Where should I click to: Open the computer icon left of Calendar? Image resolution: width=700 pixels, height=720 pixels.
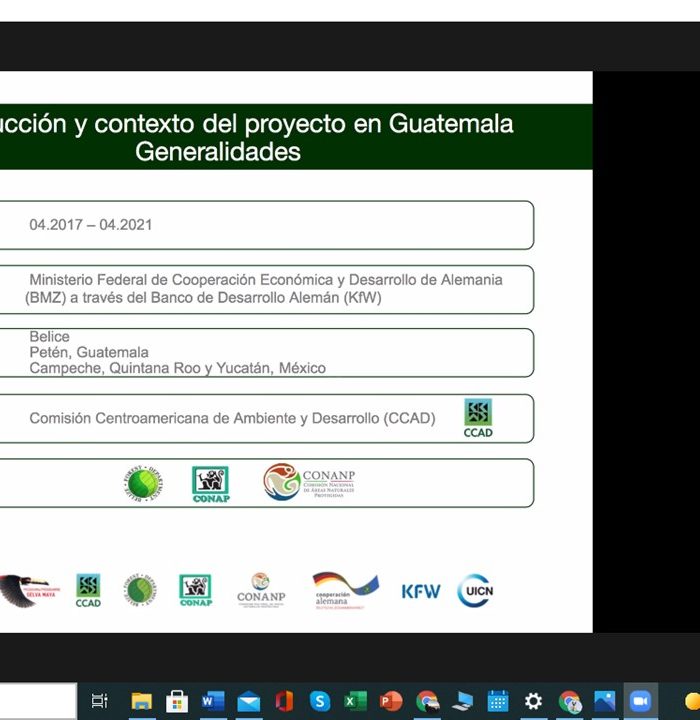click(463, 701)
